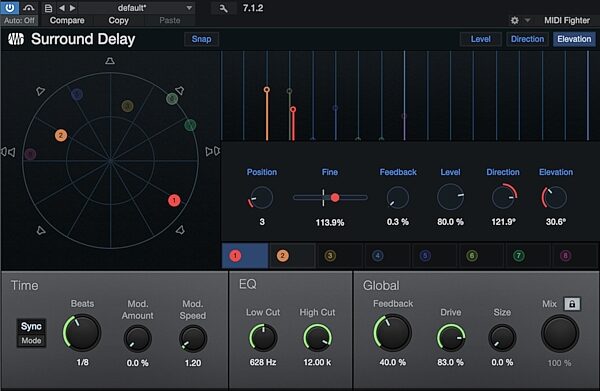This screenshot has height=391, width=600.
Task: Select tap 5 tab
Action: coord(434,255)
